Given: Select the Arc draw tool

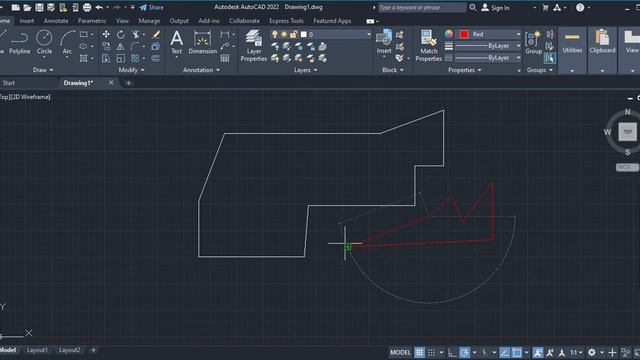Looking at the screenshot, I should 67,43.
